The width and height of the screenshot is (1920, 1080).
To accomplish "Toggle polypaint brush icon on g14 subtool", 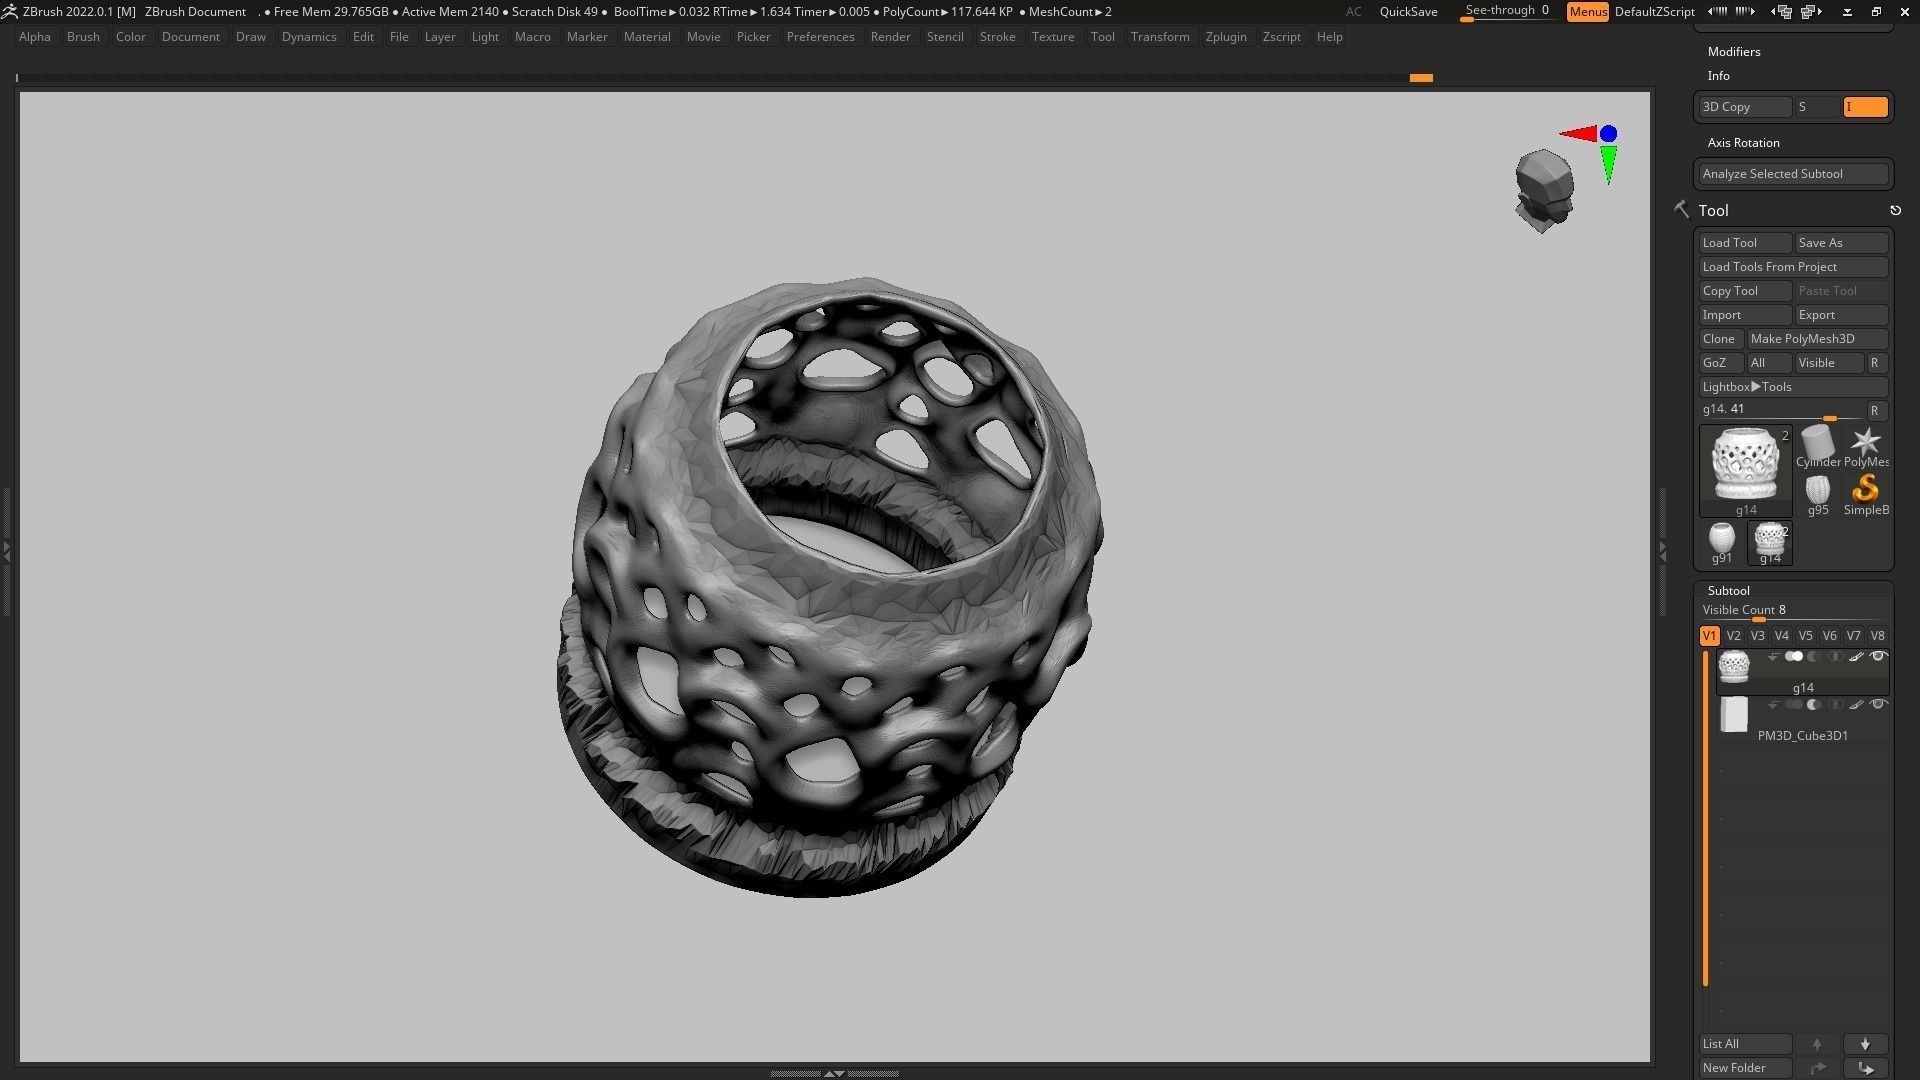I will 1856,657.
